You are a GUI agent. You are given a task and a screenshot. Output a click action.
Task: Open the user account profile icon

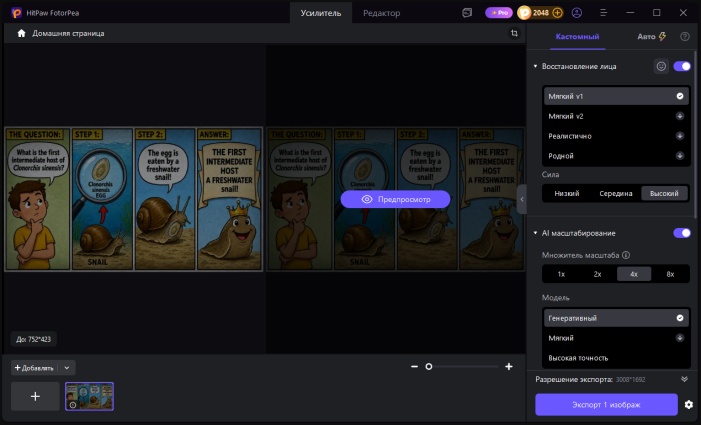point(577,13)
